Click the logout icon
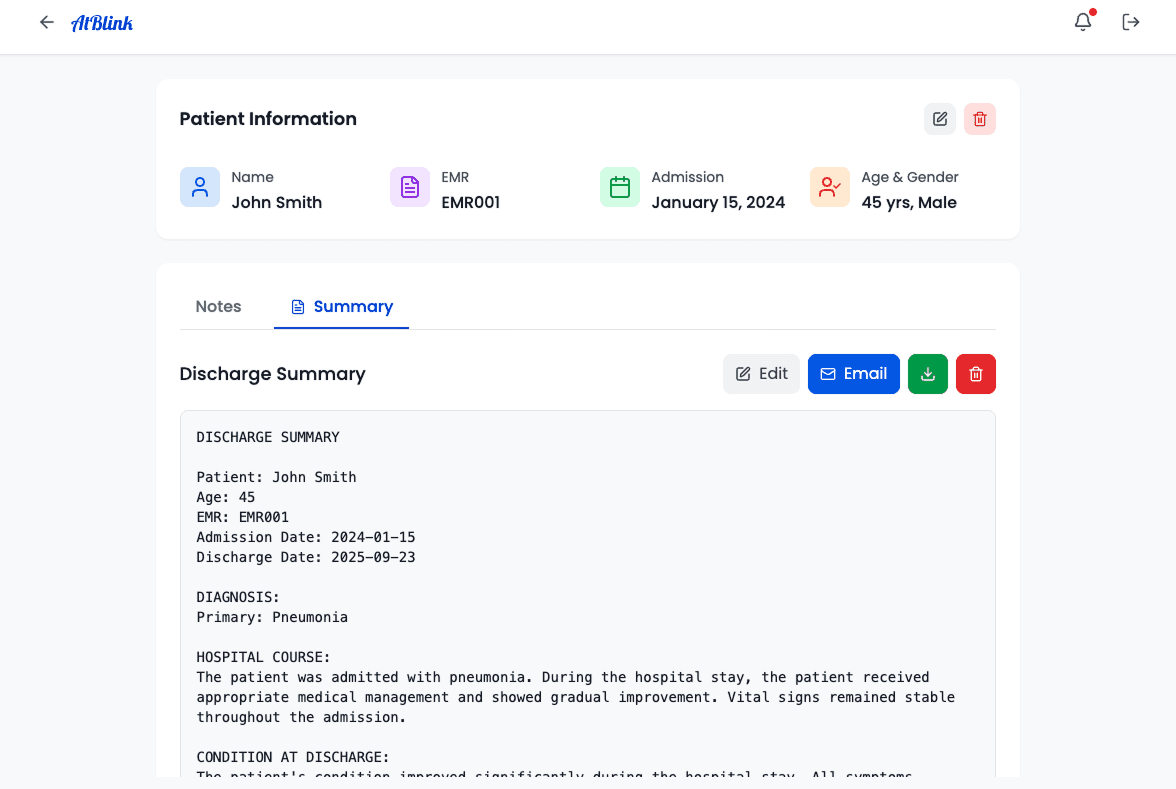The height and width of the screenshot is (789, 1176). click(x=1131, y=22)
